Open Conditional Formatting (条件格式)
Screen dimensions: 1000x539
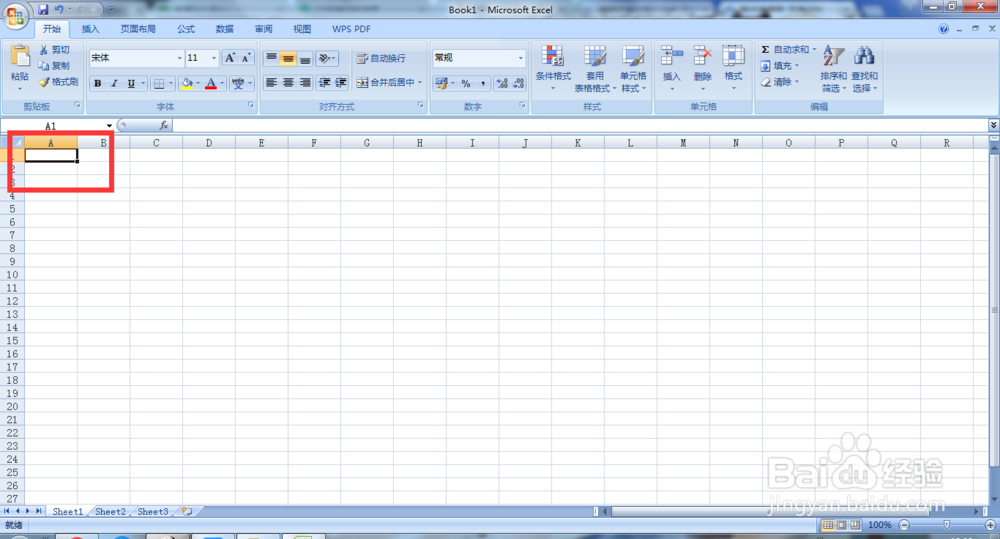(x=553, y=69)
